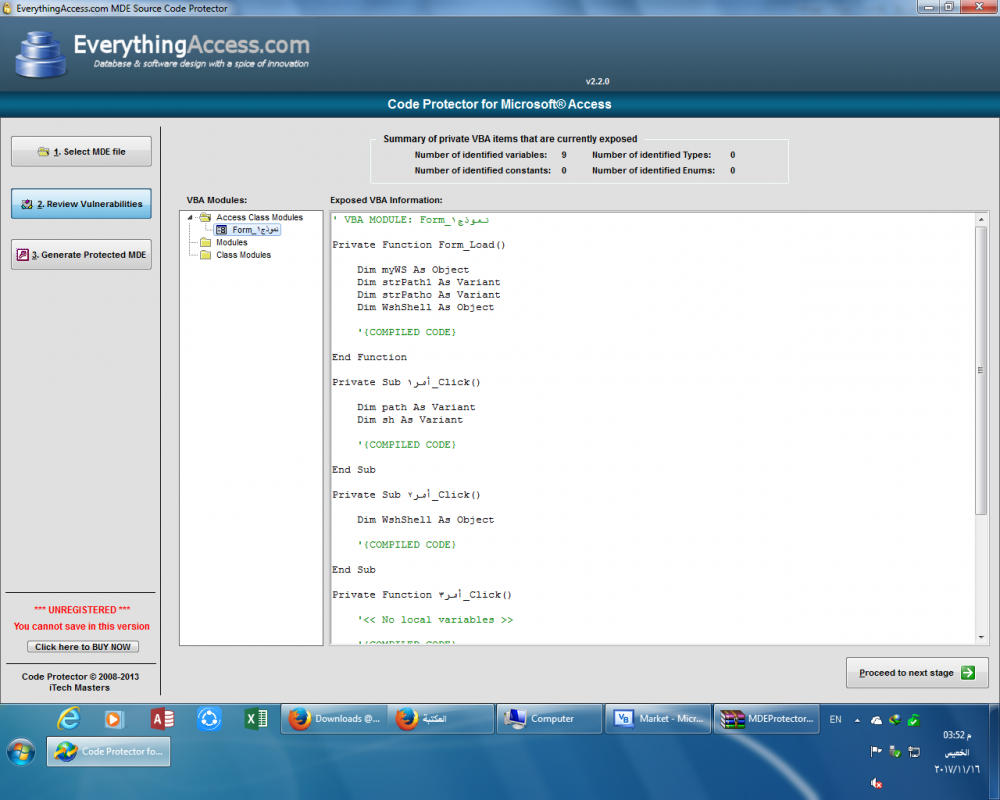Screen dimensions: 1000x800
Task: Select the Modules folder icon
Action: pyautogui.click(x=205, y=242)
